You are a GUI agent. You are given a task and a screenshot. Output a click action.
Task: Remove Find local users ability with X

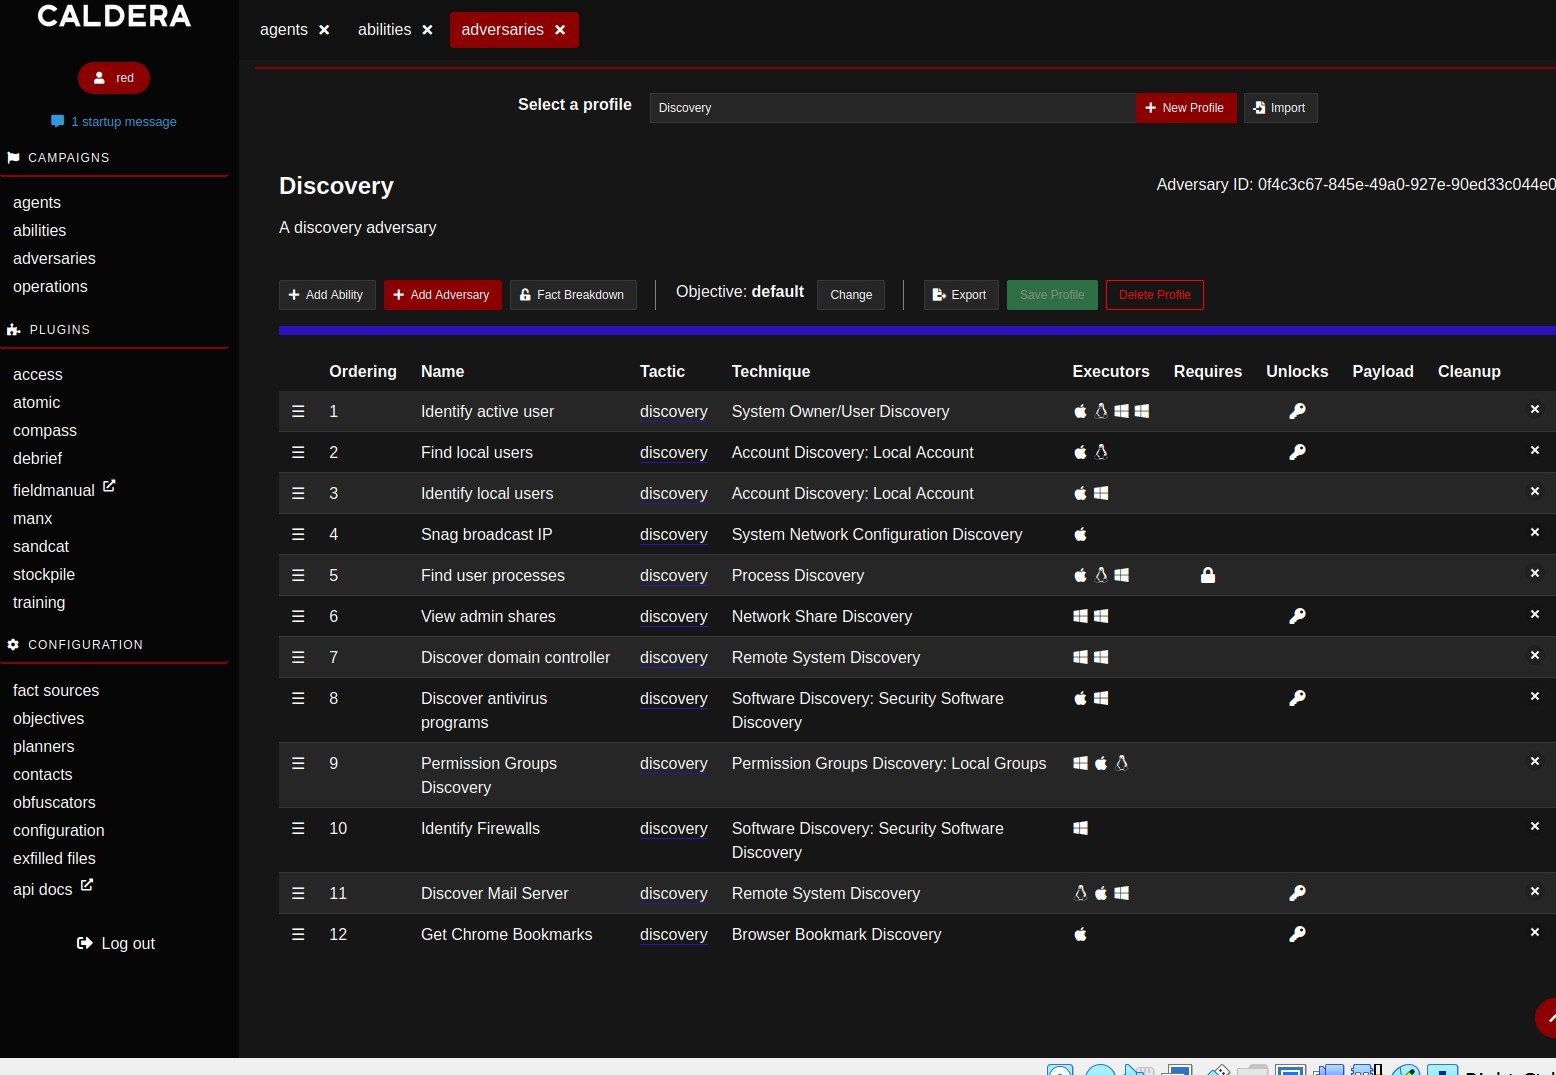(x=1535, y=450)
